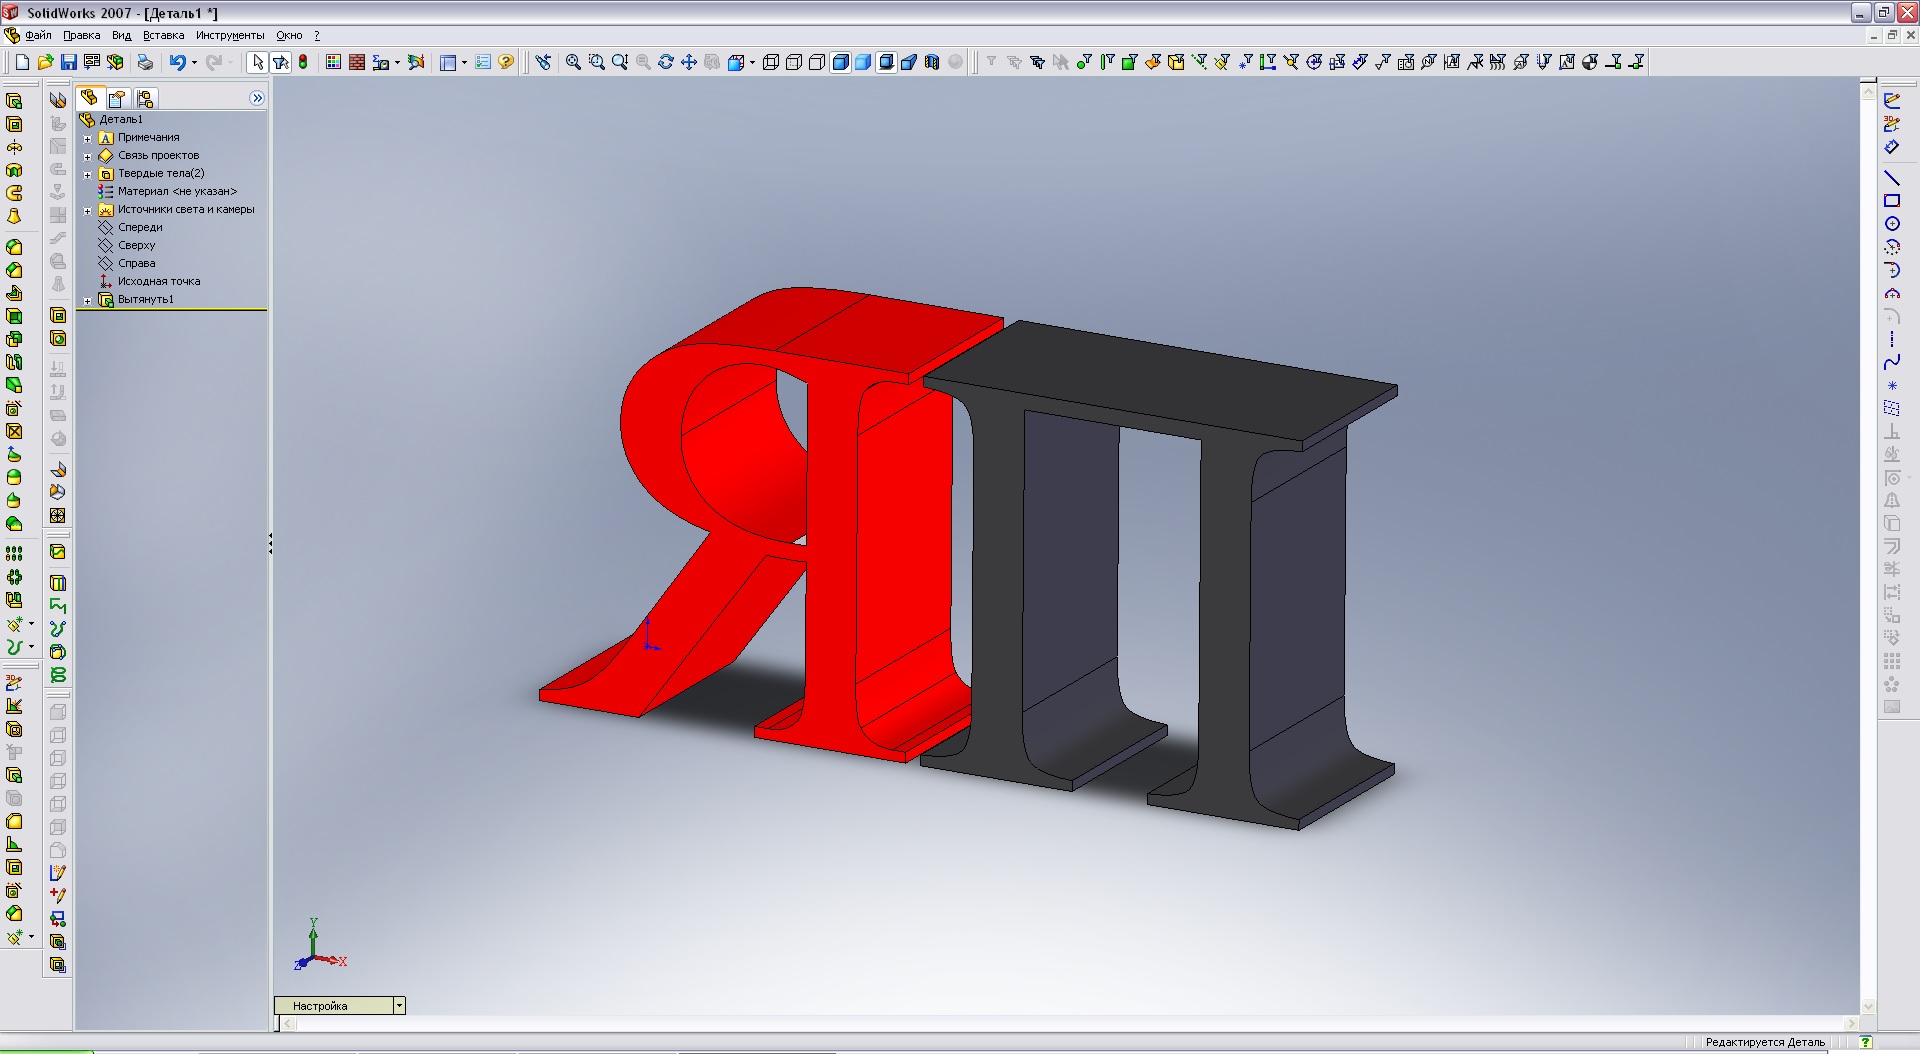The image size is (1920, 1054).
Task: Toggle Wireframe display mode
Action: click(771, 62)
